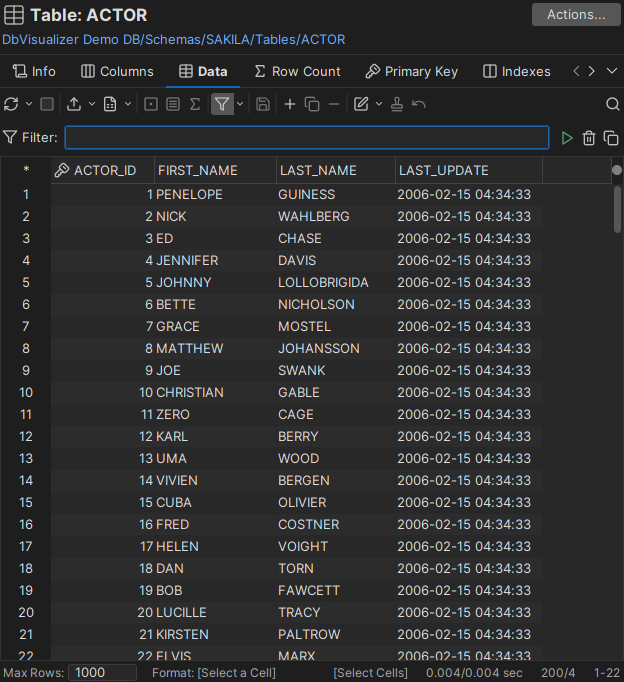The width and height of the screenshot is (624, 682).
Task: Delete row with the minus icon
Action: coord(334,104)
